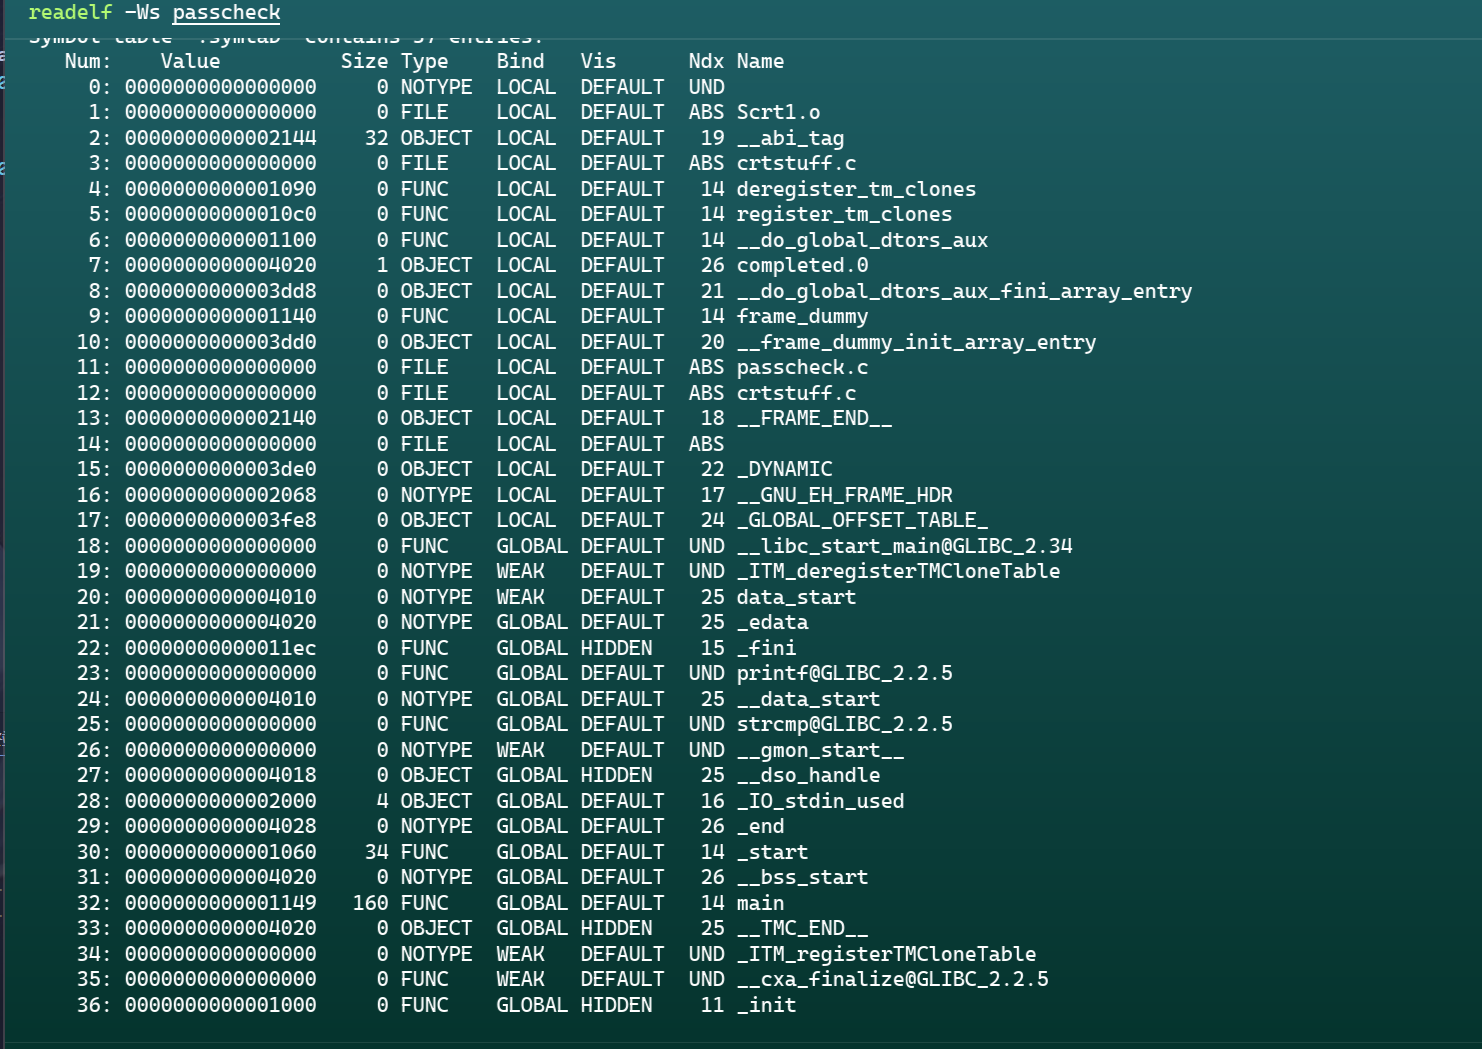Select __libc_start_main@GLIBC_2.34 symbol
This screenshot has height=1049, width=1482.
click(x=904, y=547)
